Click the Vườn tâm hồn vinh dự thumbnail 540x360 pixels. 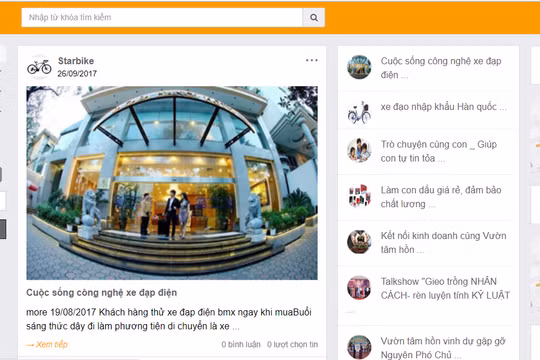359,347
